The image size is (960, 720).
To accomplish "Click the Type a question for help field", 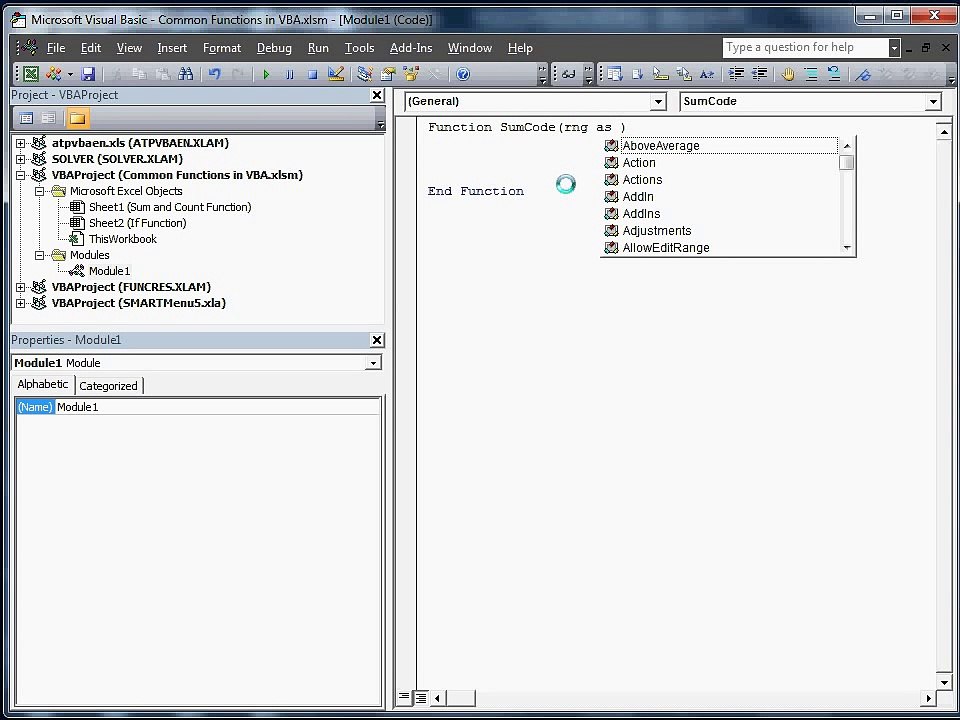I will pos(805,48).
